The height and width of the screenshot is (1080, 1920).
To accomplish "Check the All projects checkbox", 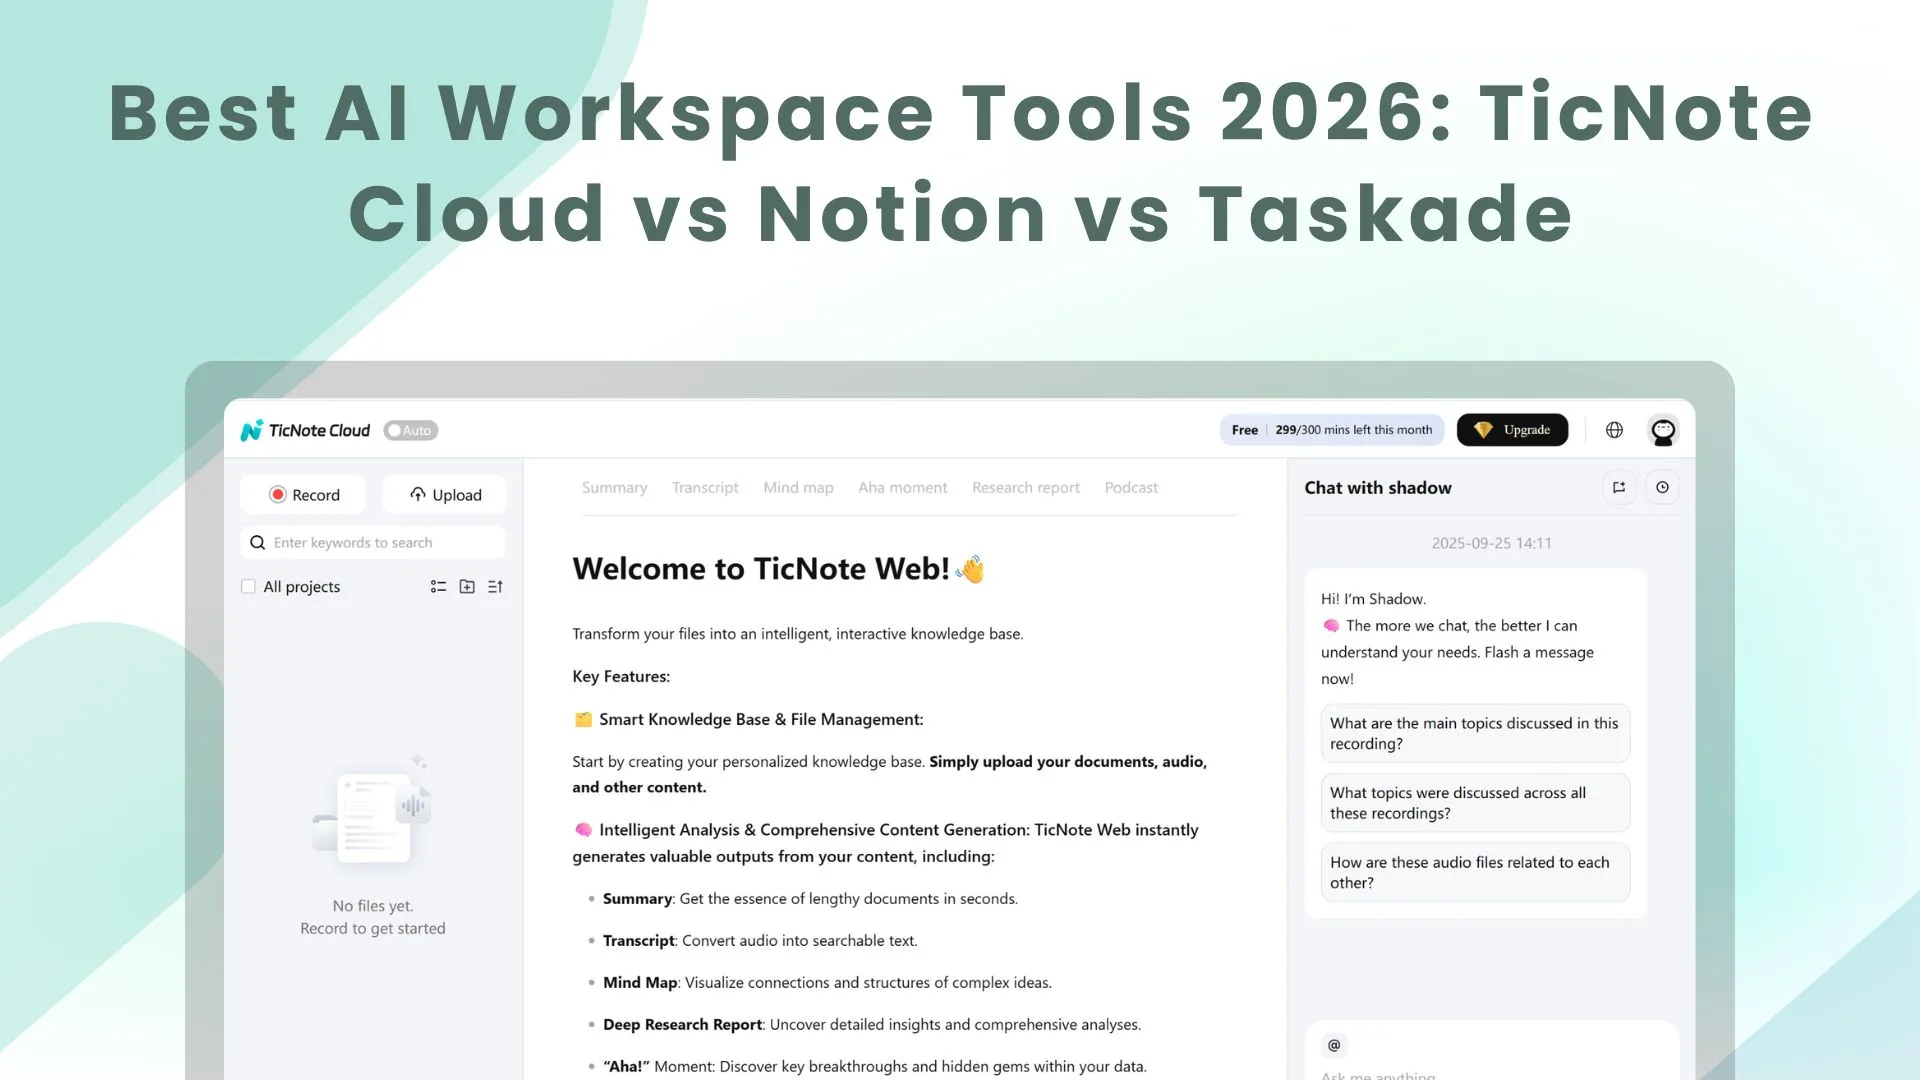I will click(248, 586).
